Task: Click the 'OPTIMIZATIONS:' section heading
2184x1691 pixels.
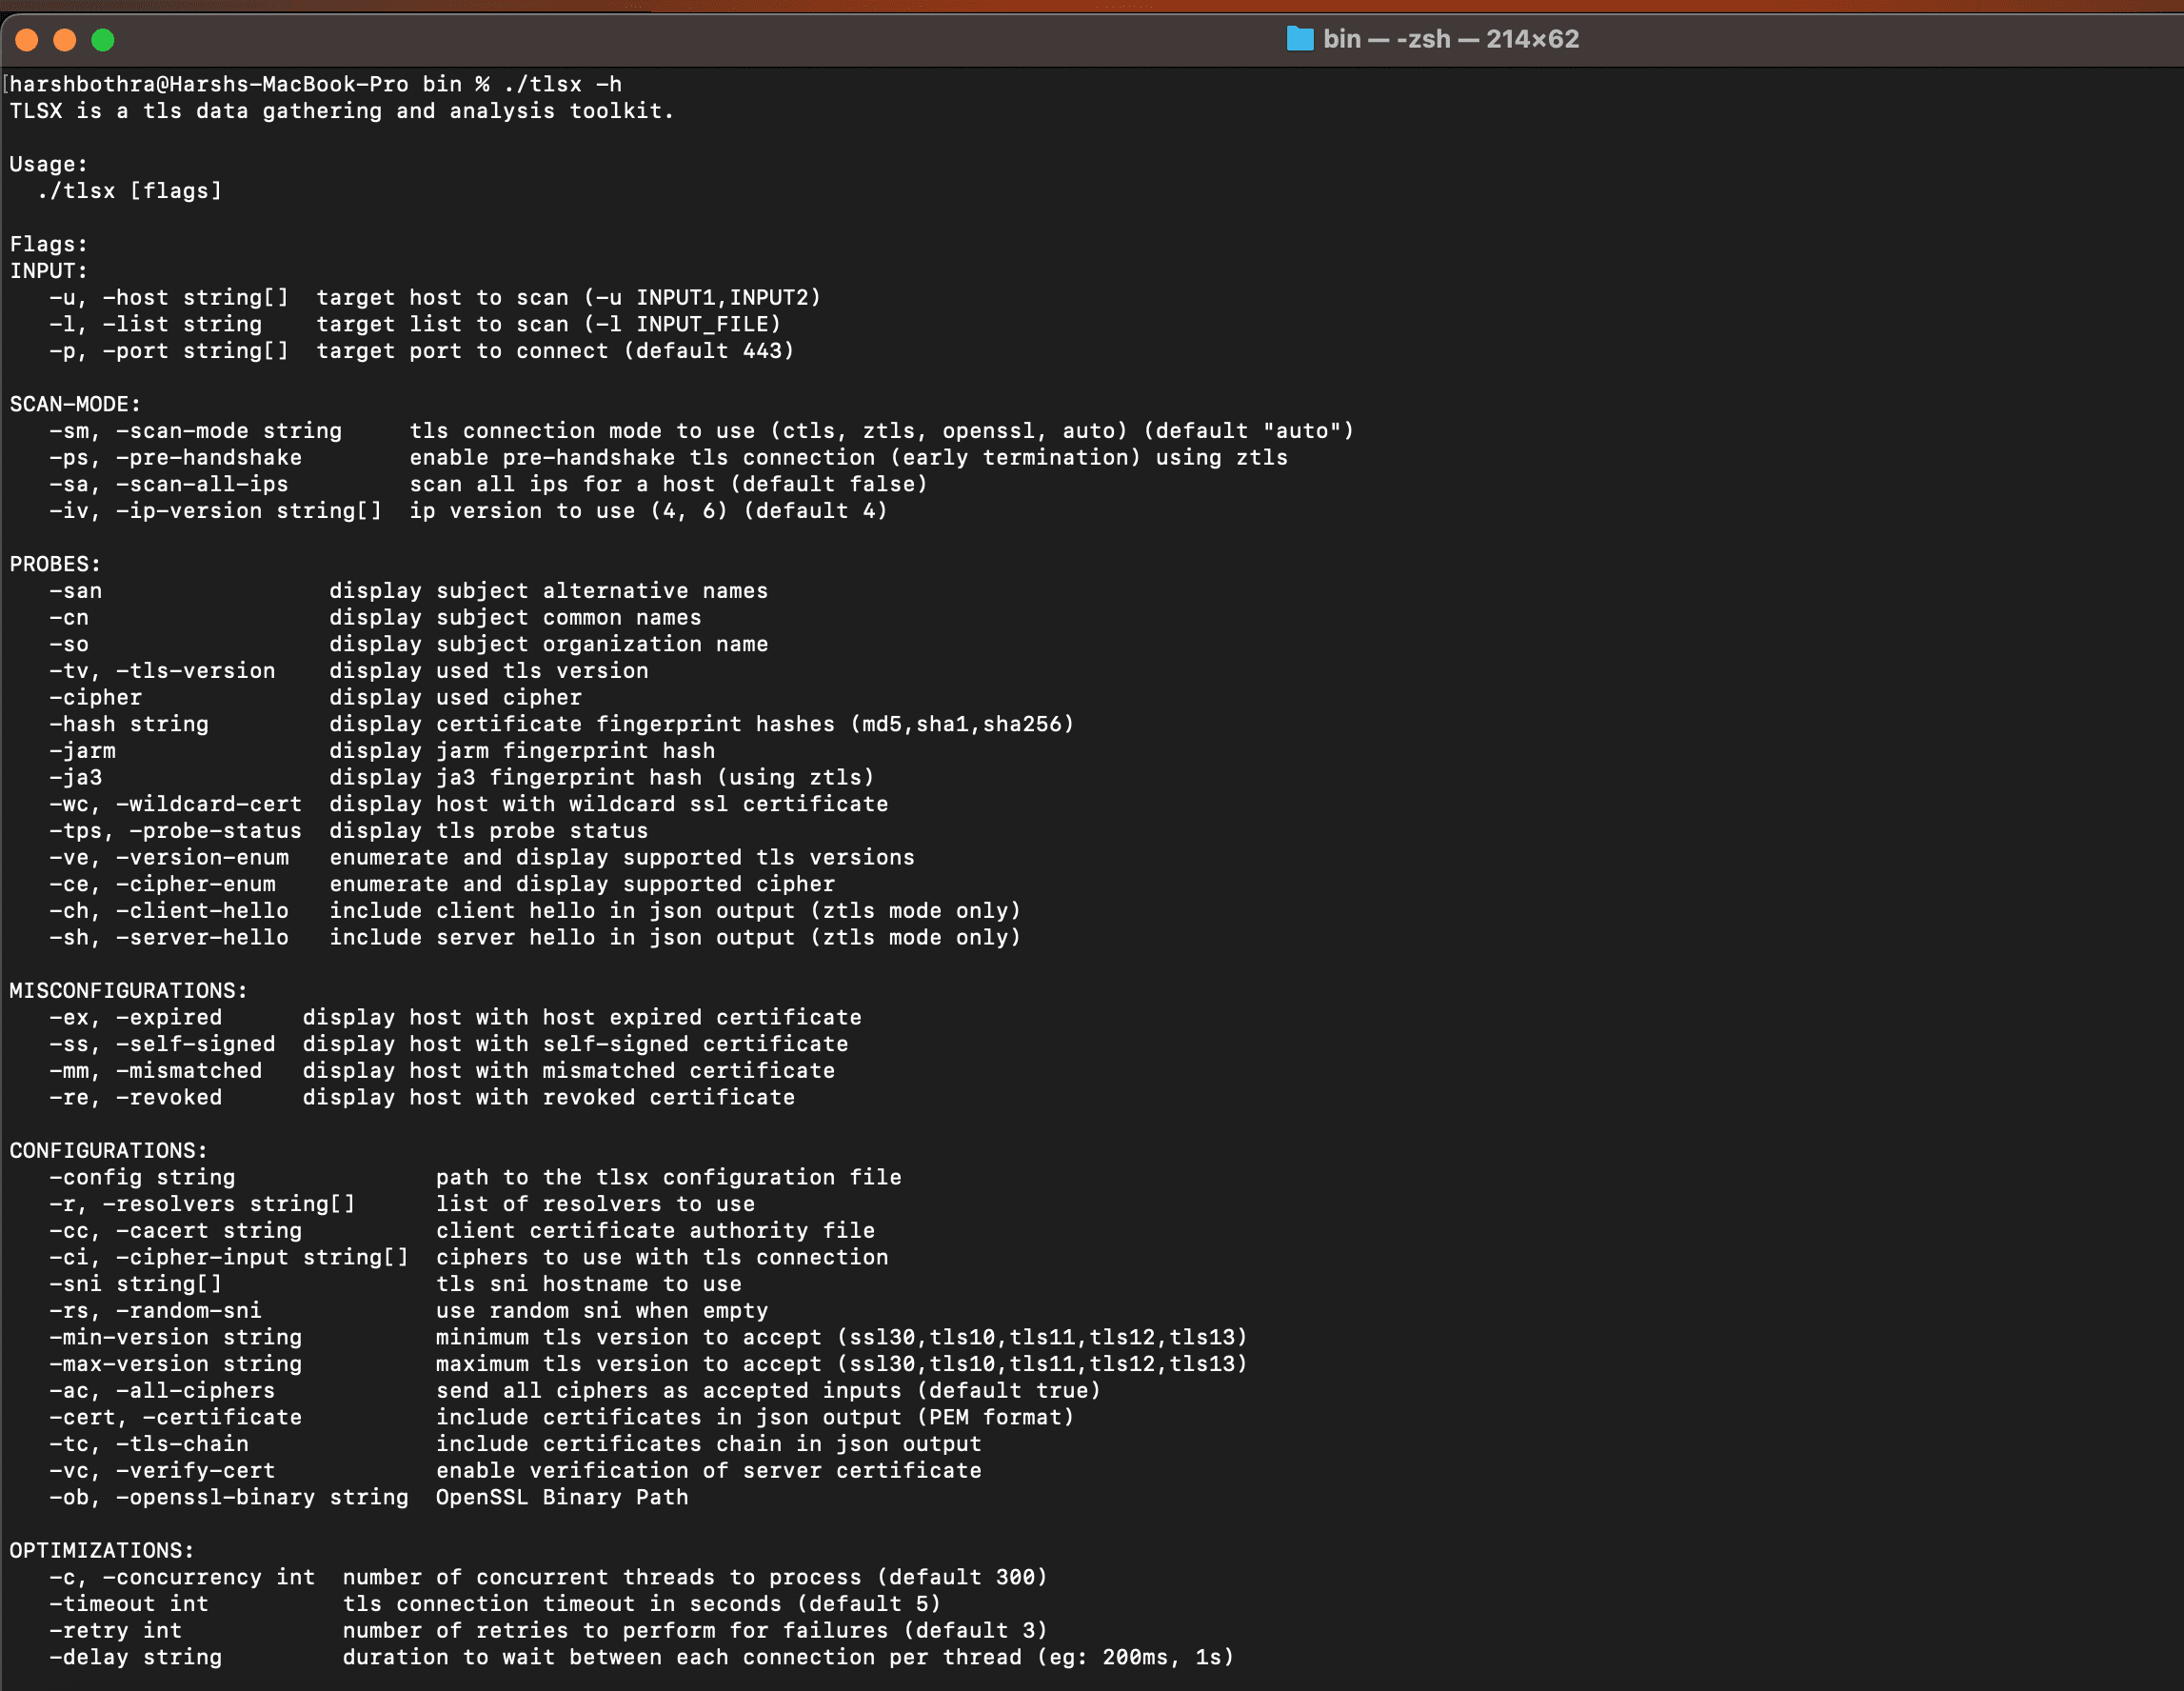Action: pos(102,1551)
